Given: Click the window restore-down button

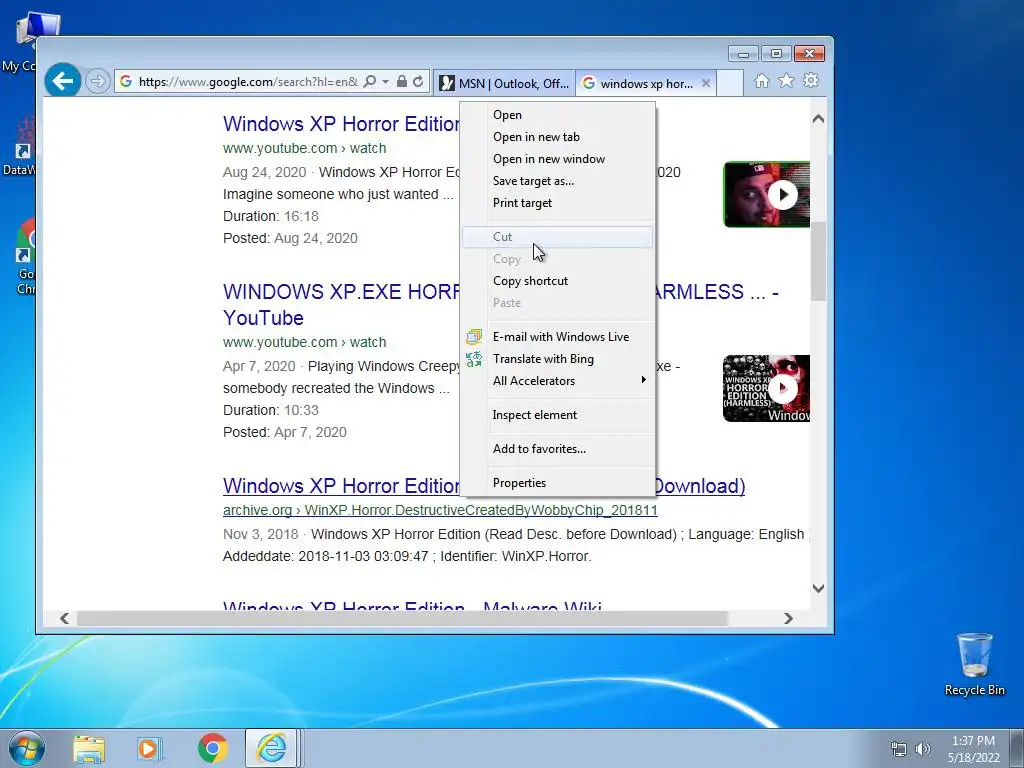Looking at the screenshot, I should pos(776,54).
